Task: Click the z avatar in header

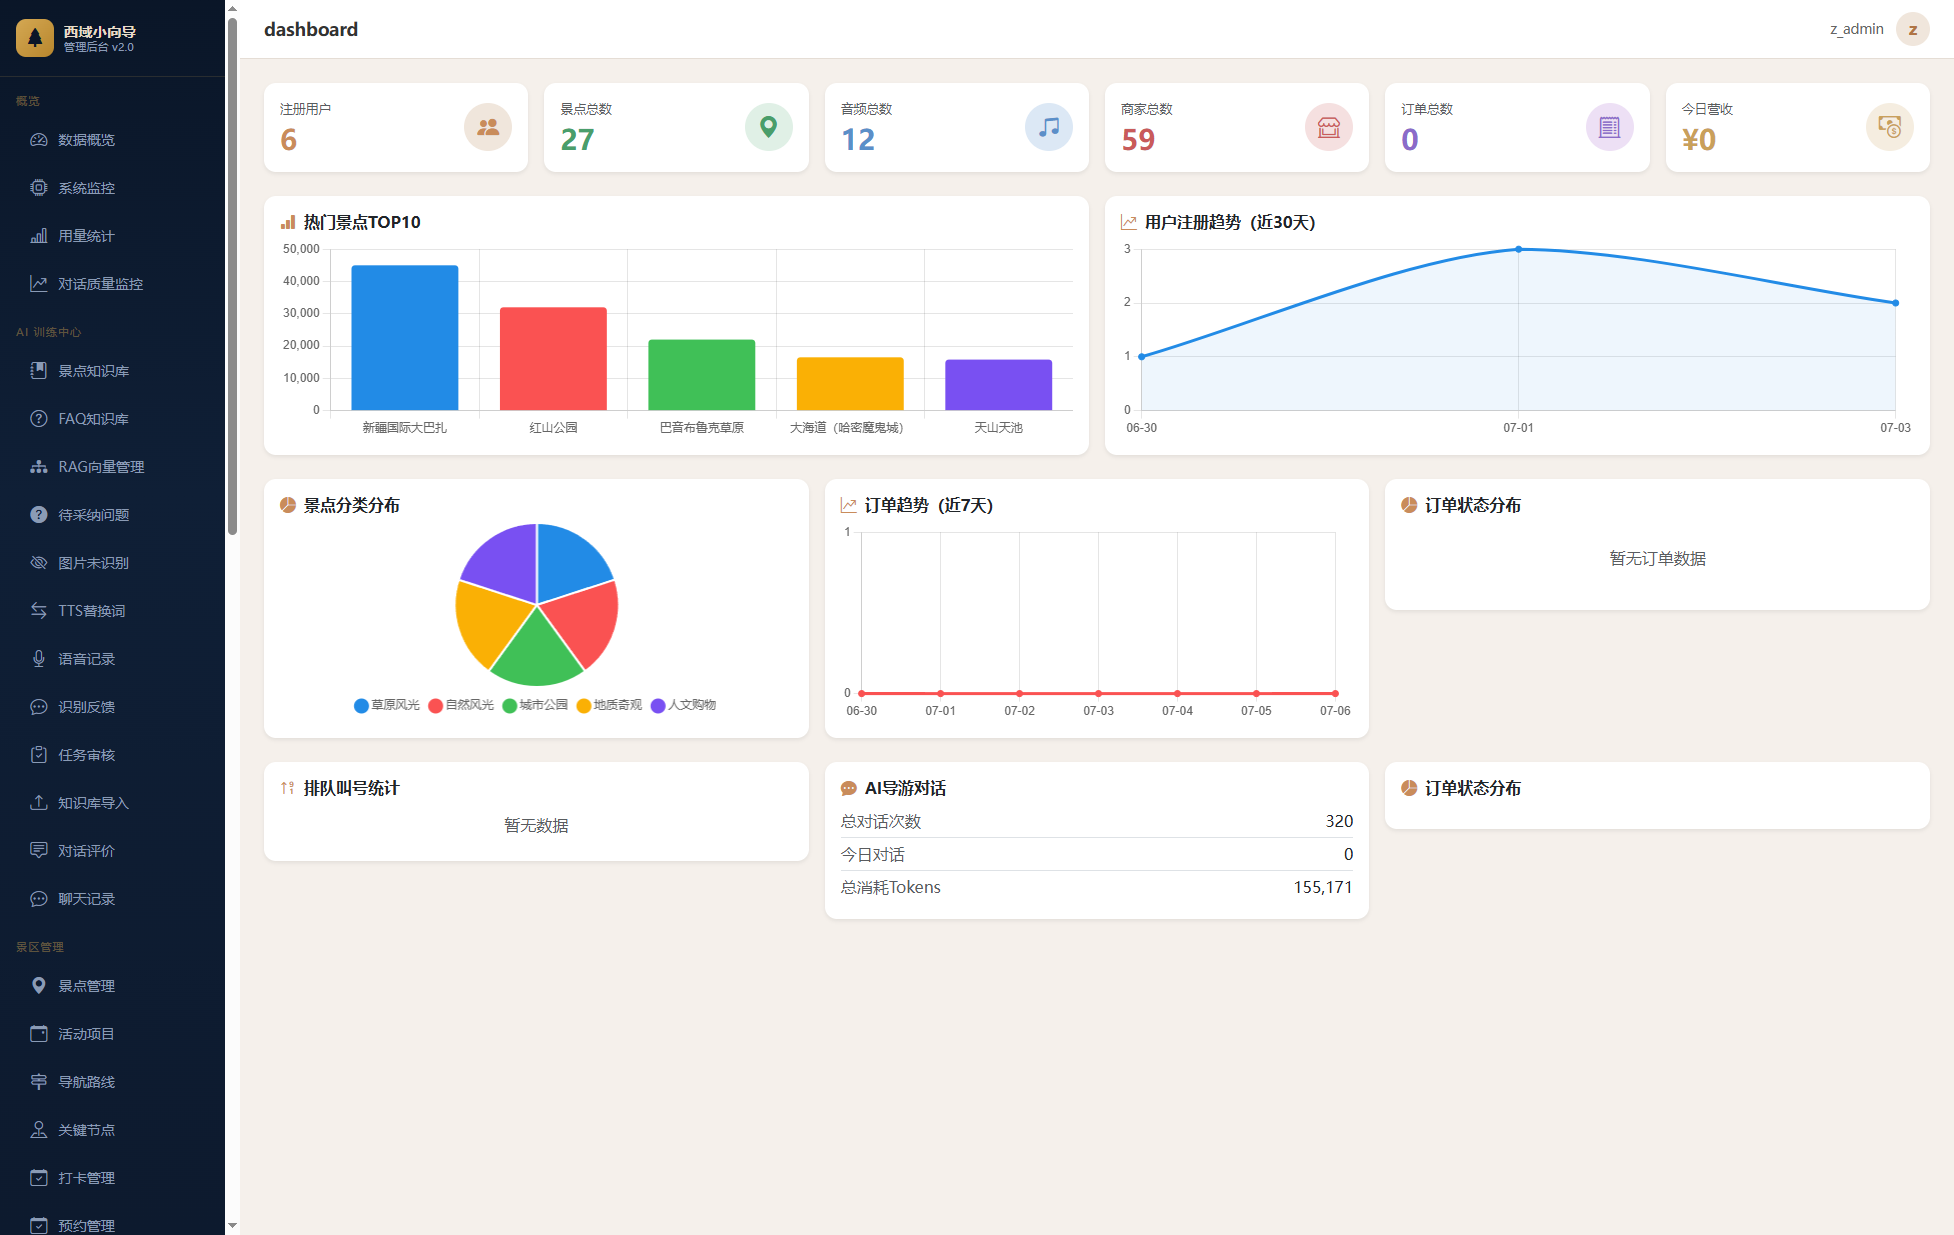Action: pos(1912,29)
